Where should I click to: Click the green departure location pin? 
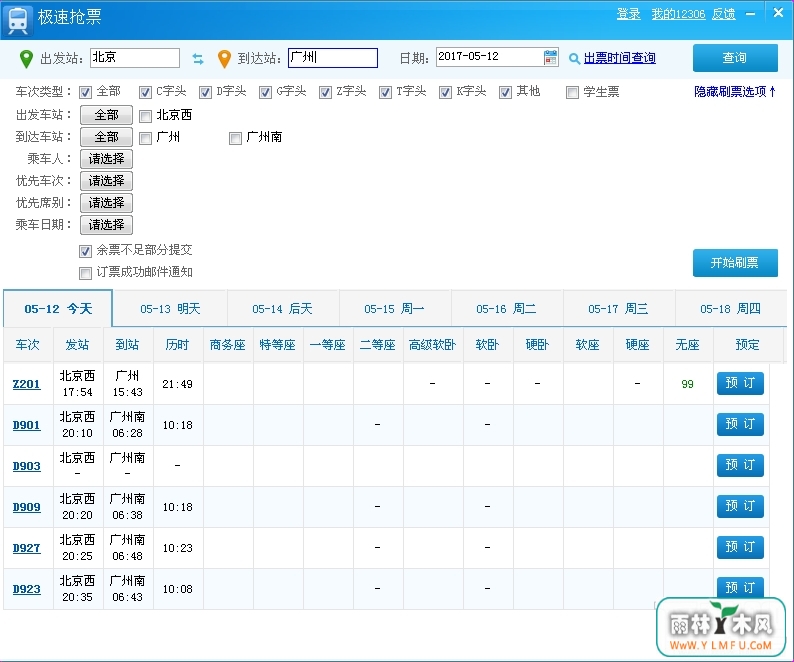26,59
